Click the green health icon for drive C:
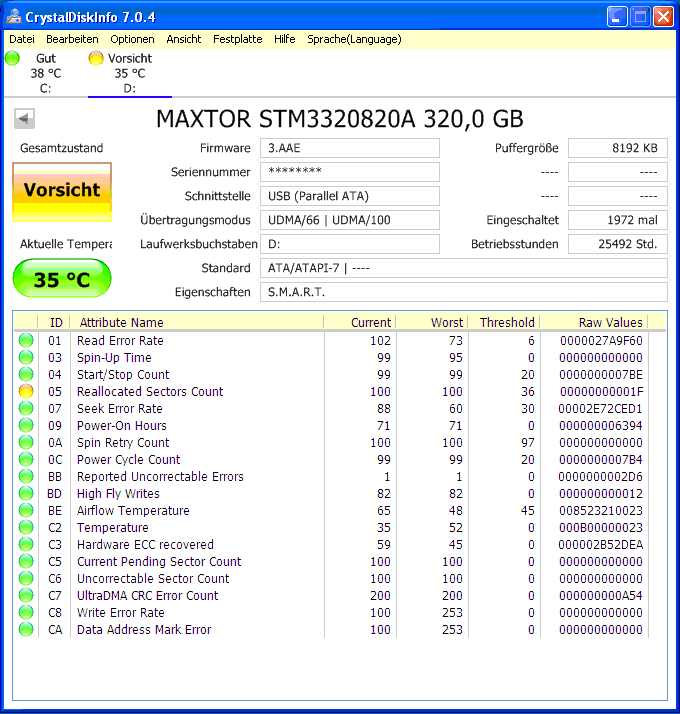Image resolution: width=680 pixels, height=714 pixels. pos(12,58)
